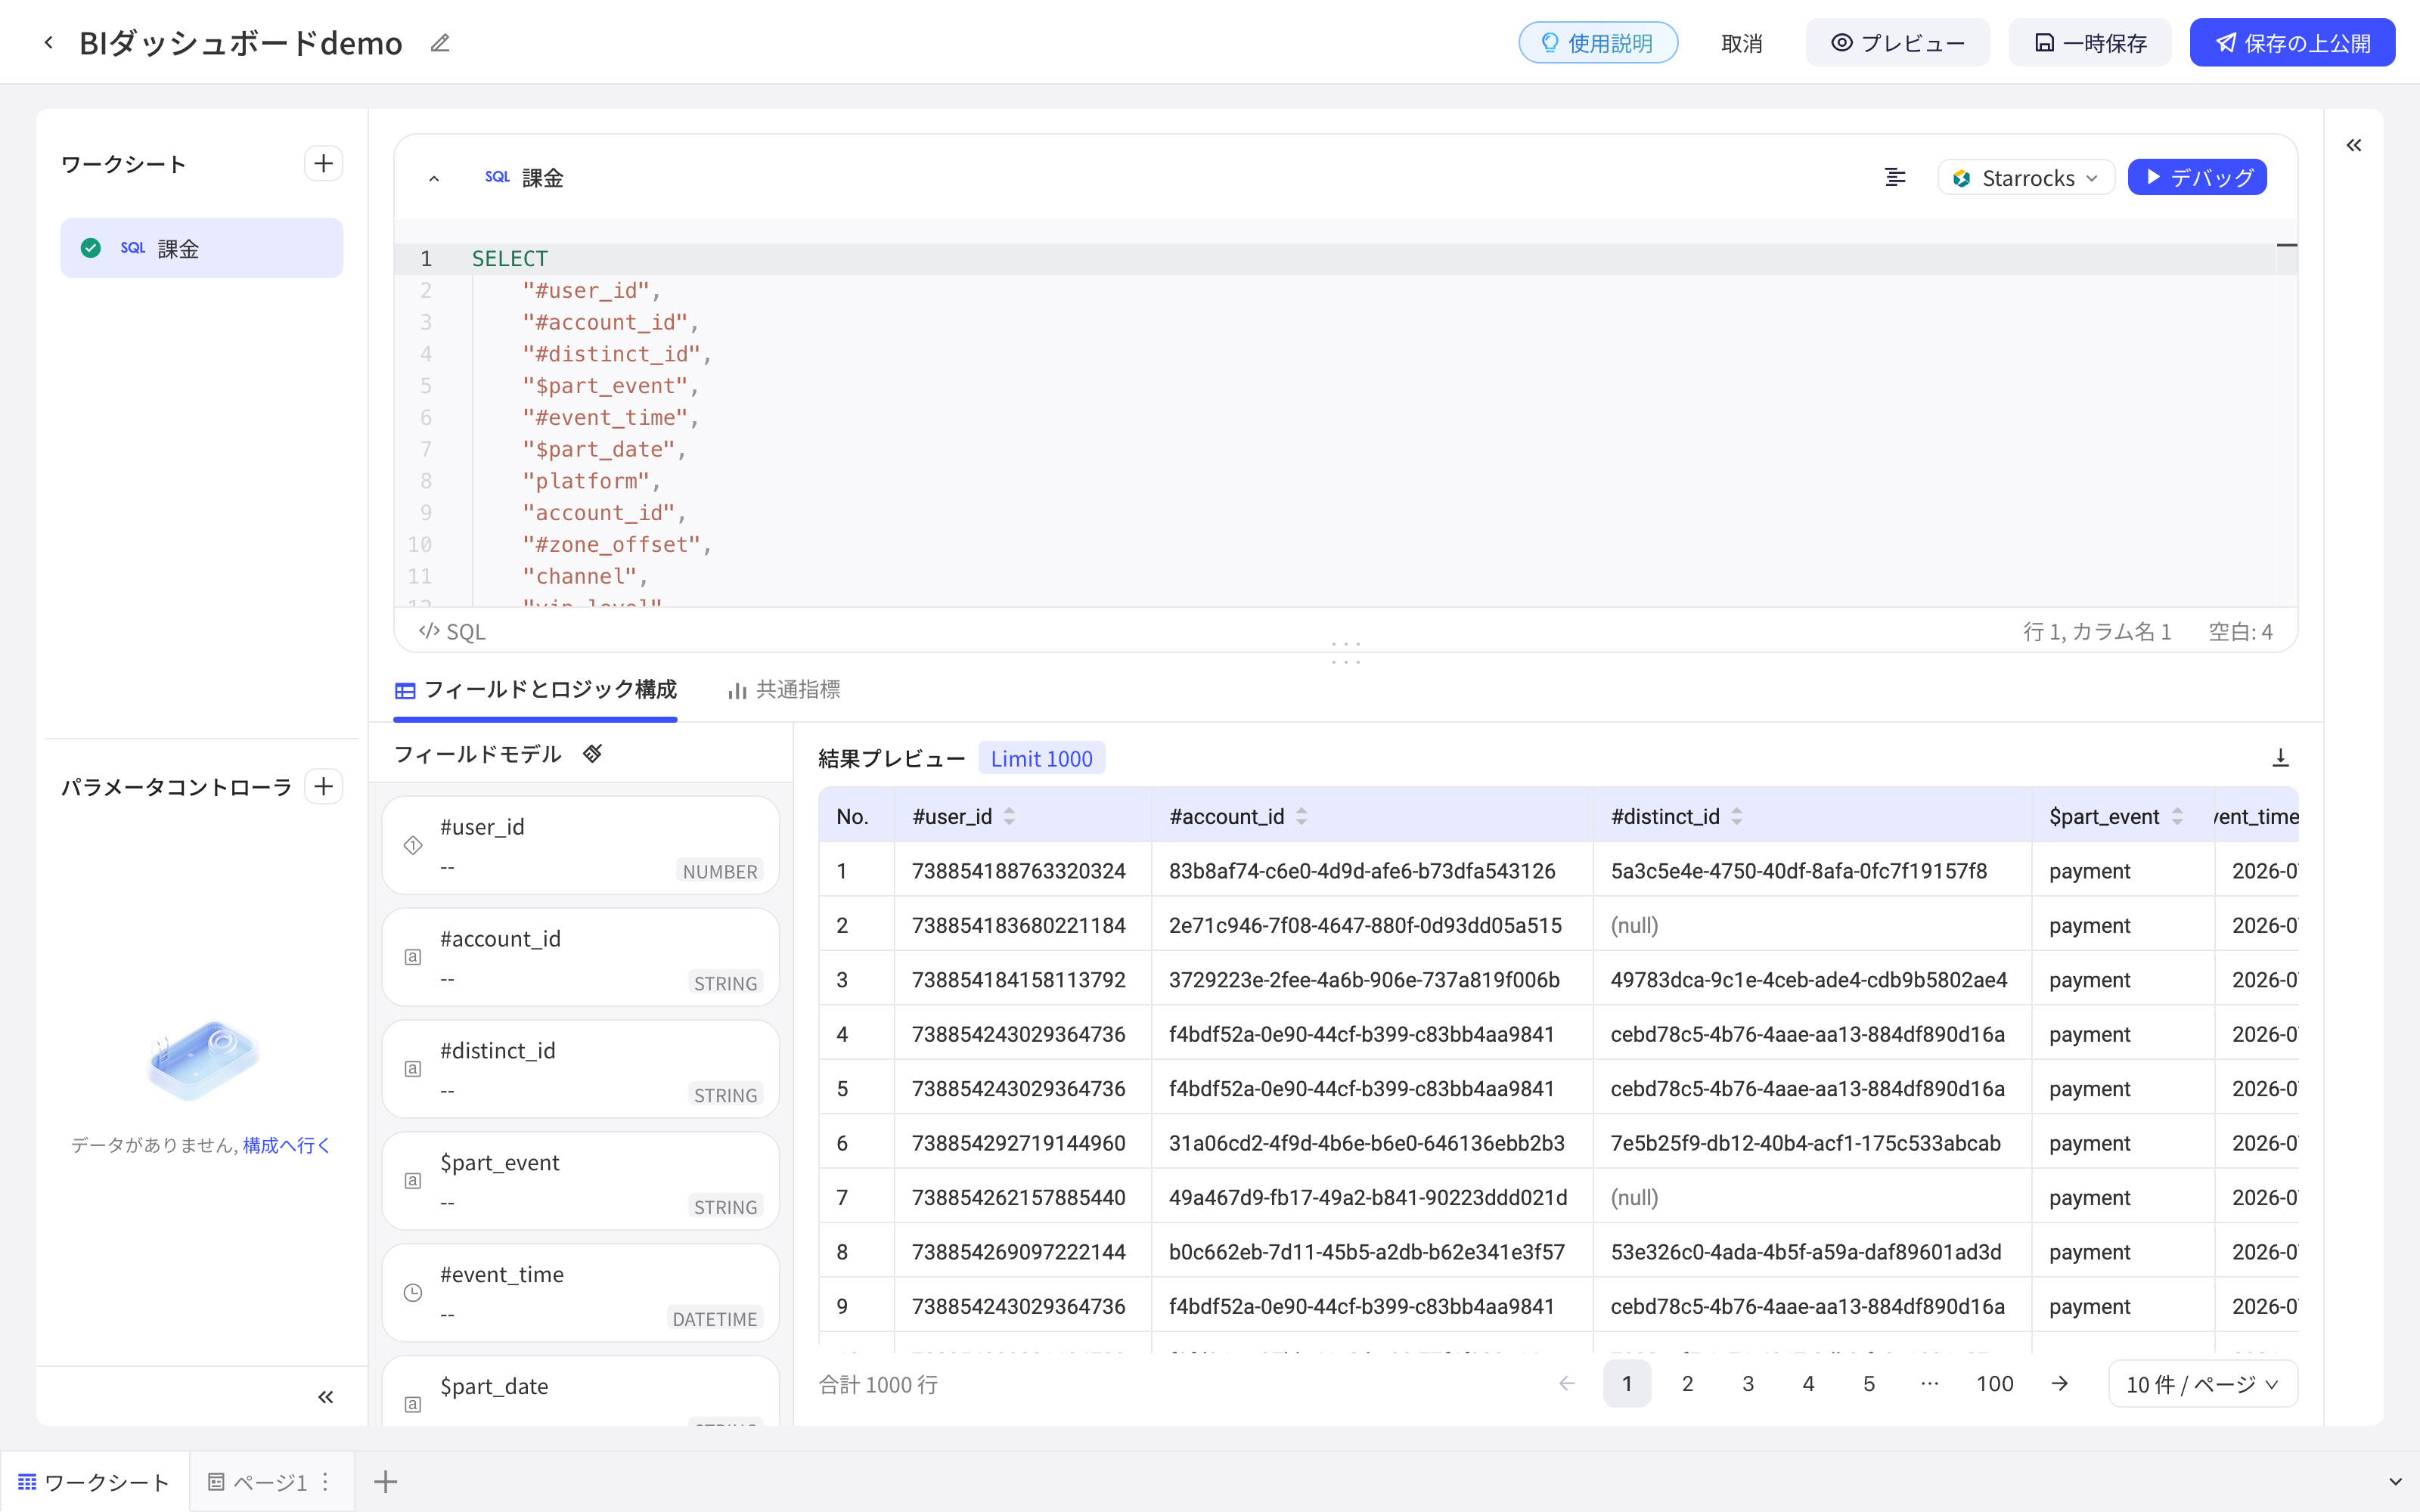Open the Starrocks engine dropdown
Viewport: 2420px width, 1512px height.
(x=2026, y=178)
